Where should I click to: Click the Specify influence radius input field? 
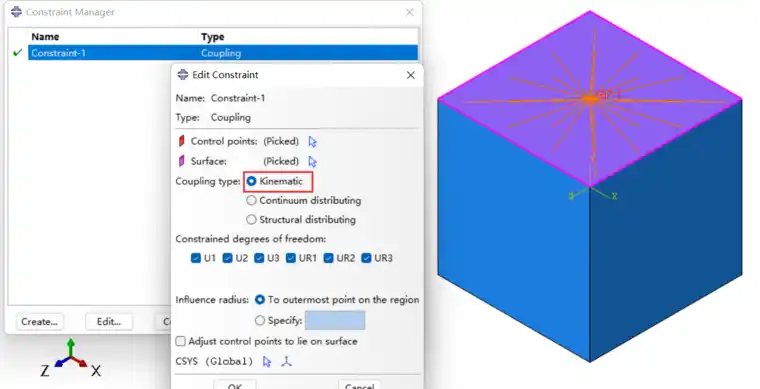pos(335,320)
